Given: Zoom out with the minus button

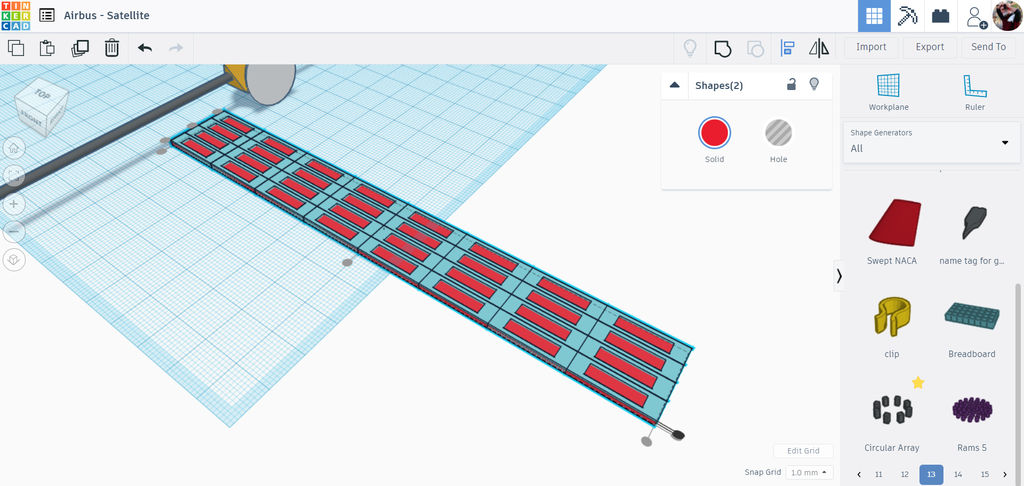Looking at the screenshot, I should click(14, 231).
